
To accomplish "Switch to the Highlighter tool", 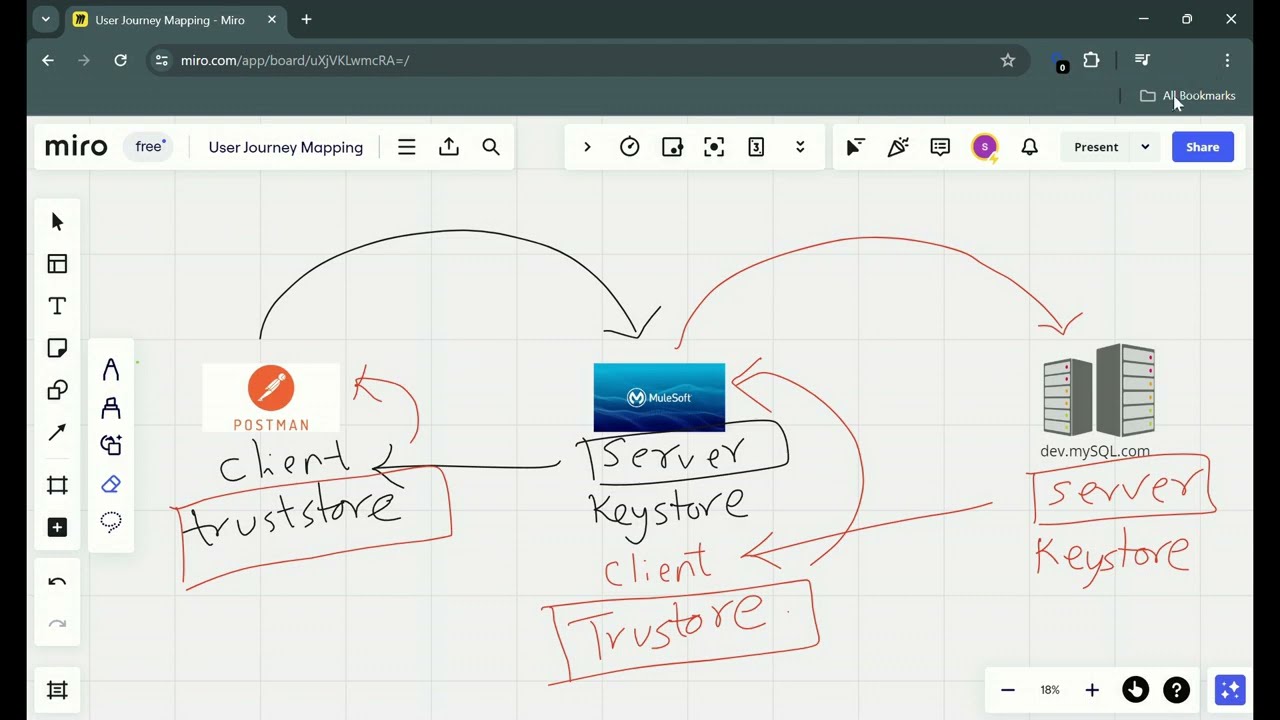I will tap(111, 408).
